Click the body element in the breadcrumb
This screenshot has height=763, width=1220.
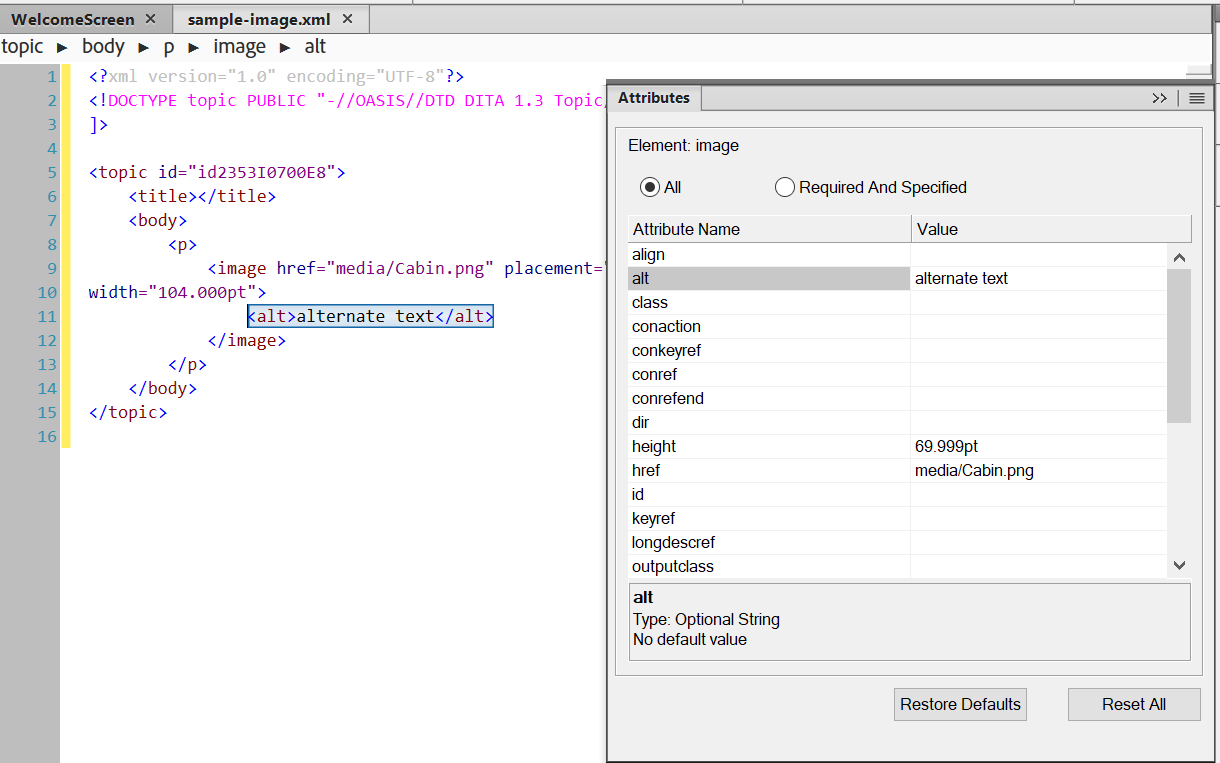[103, 47]
